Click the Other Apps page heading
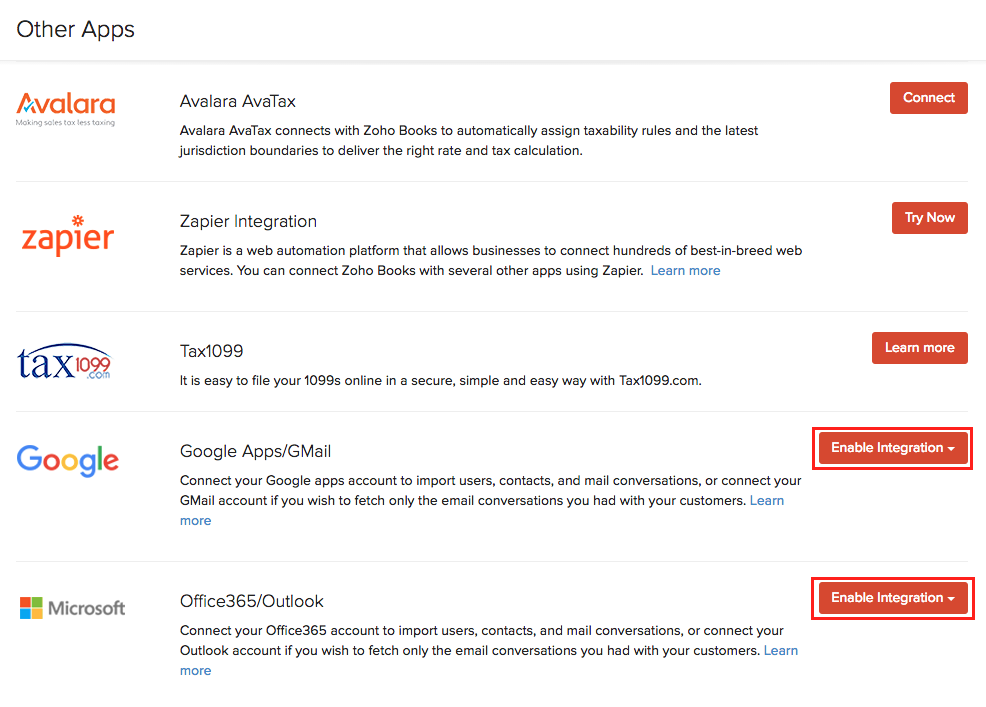This screenshot has width=986, height=707. [76, 29]
